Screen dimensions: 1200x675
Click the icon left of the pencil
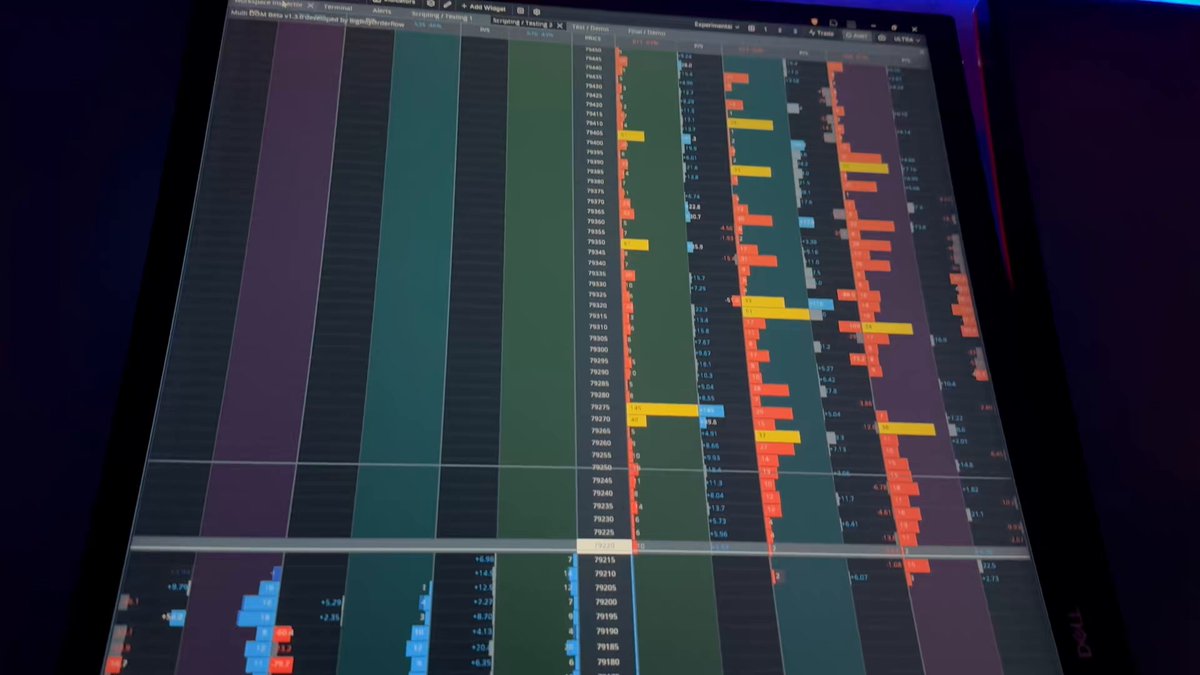(x=431, y=3)
